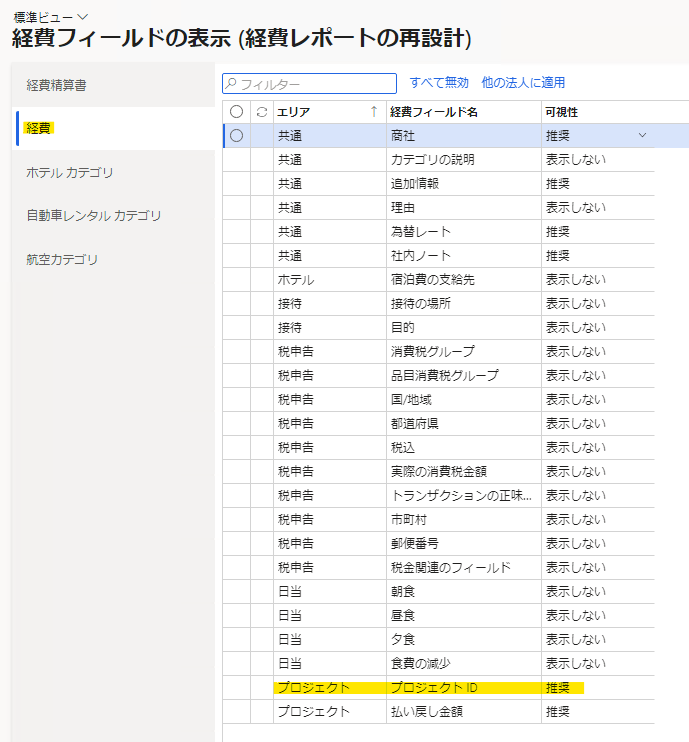Click the ホテル area cell
The width and height of the screenshot is (689, 742).
(330, 280)
